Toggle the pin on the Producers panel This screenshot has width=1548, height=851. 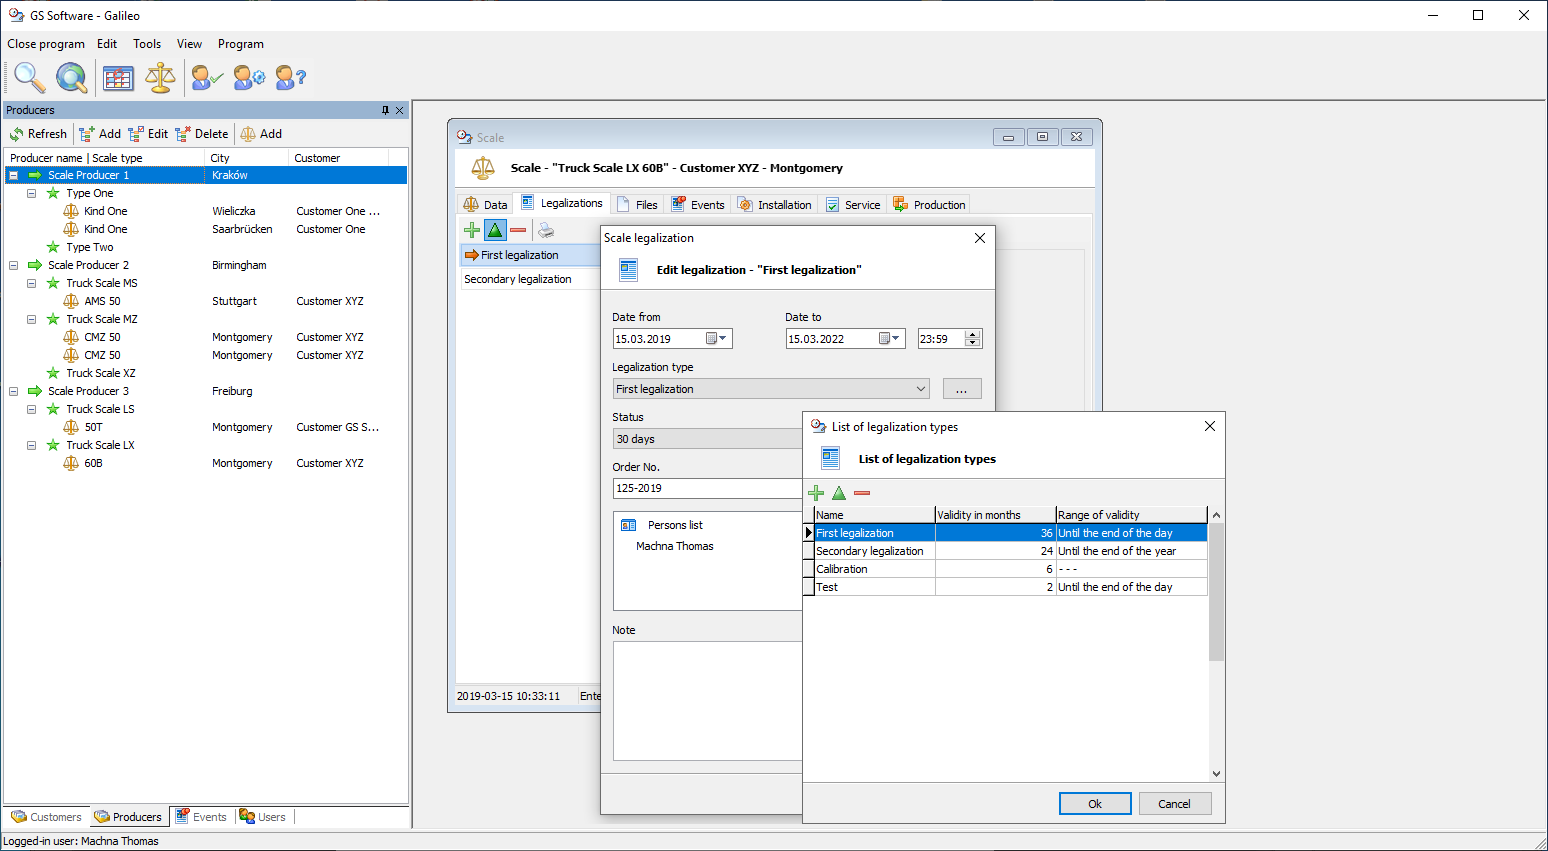(x=385, y=110)
